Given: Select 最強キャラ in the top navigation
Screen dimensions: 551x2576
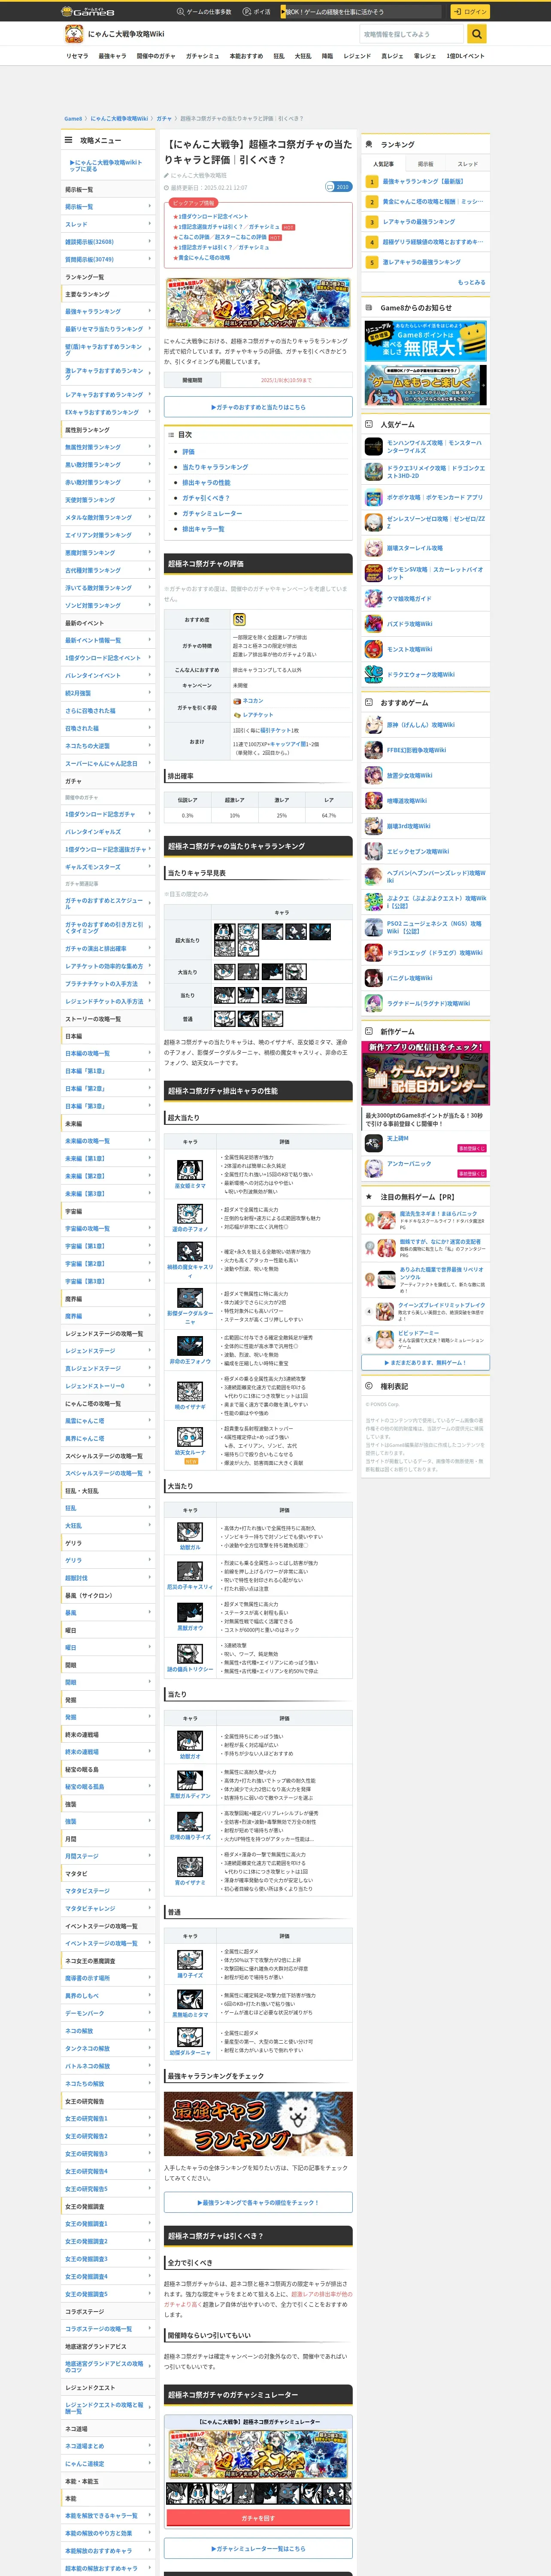Looking at the screenshot, I should (x=112, y=56).
